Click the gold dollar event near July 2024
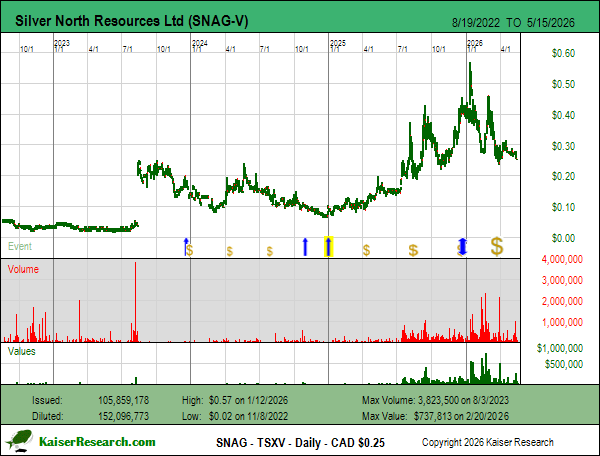This screenshot has height=456, width=600. pyautogui.click(x=270, y=251)
